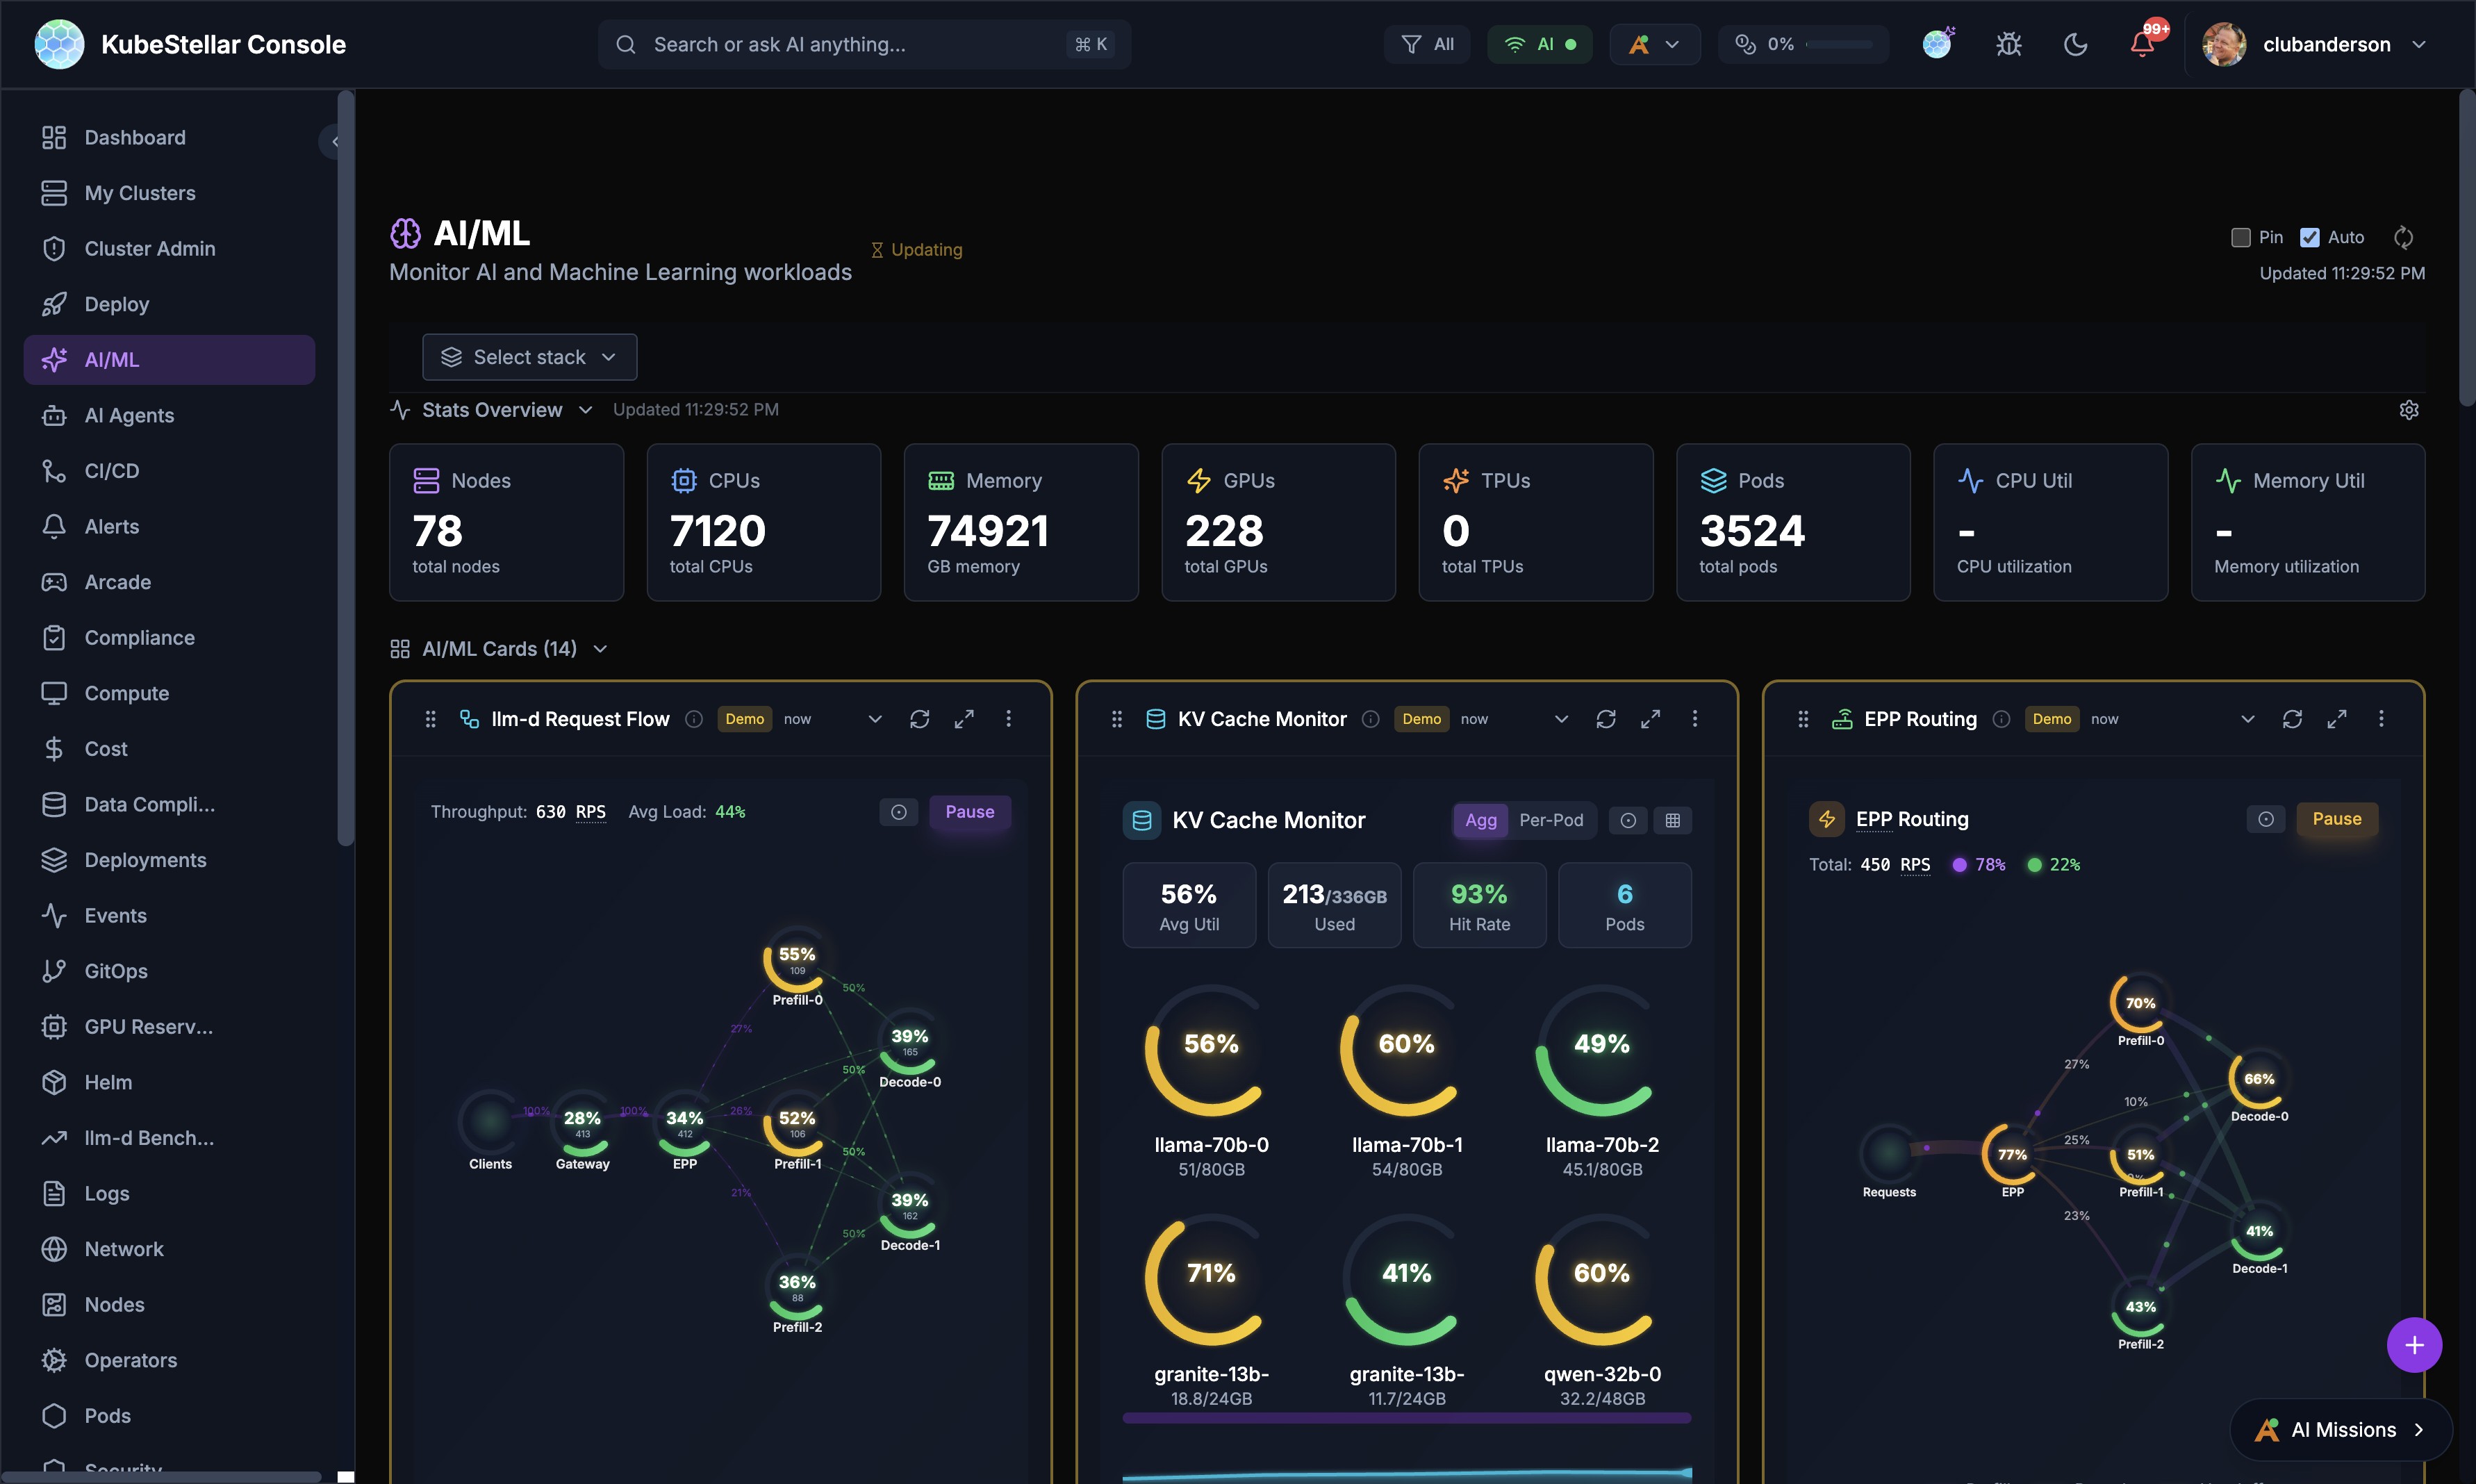The image size is (2476, 1484).
Task: Pause the llm-d Request Flow animation
Action: (969, 811)
